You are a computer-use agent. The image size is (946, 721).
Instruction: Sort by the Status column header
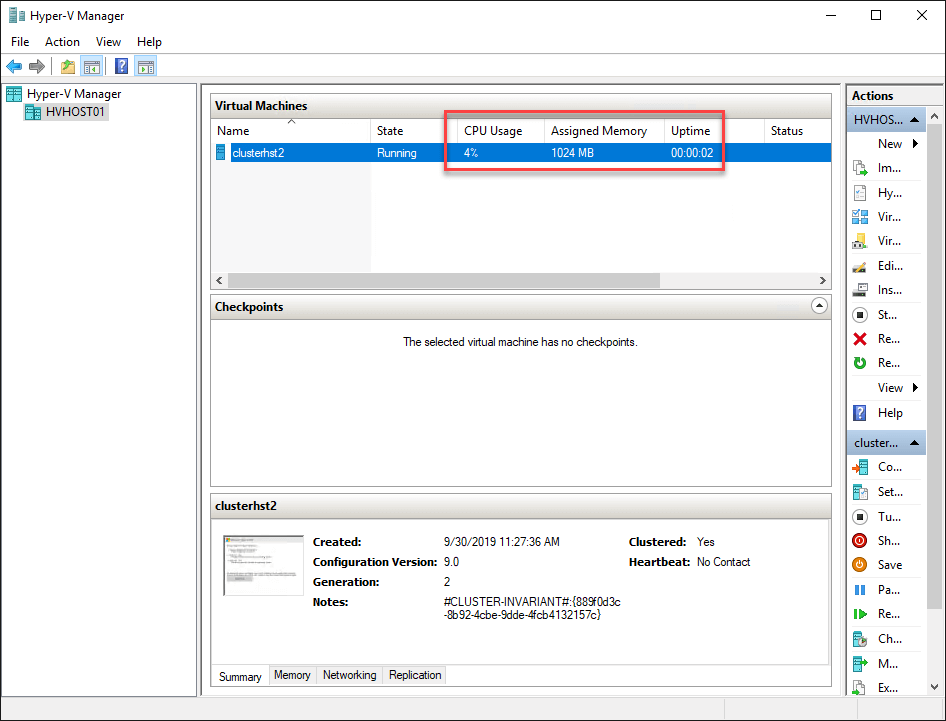[798, 130]
